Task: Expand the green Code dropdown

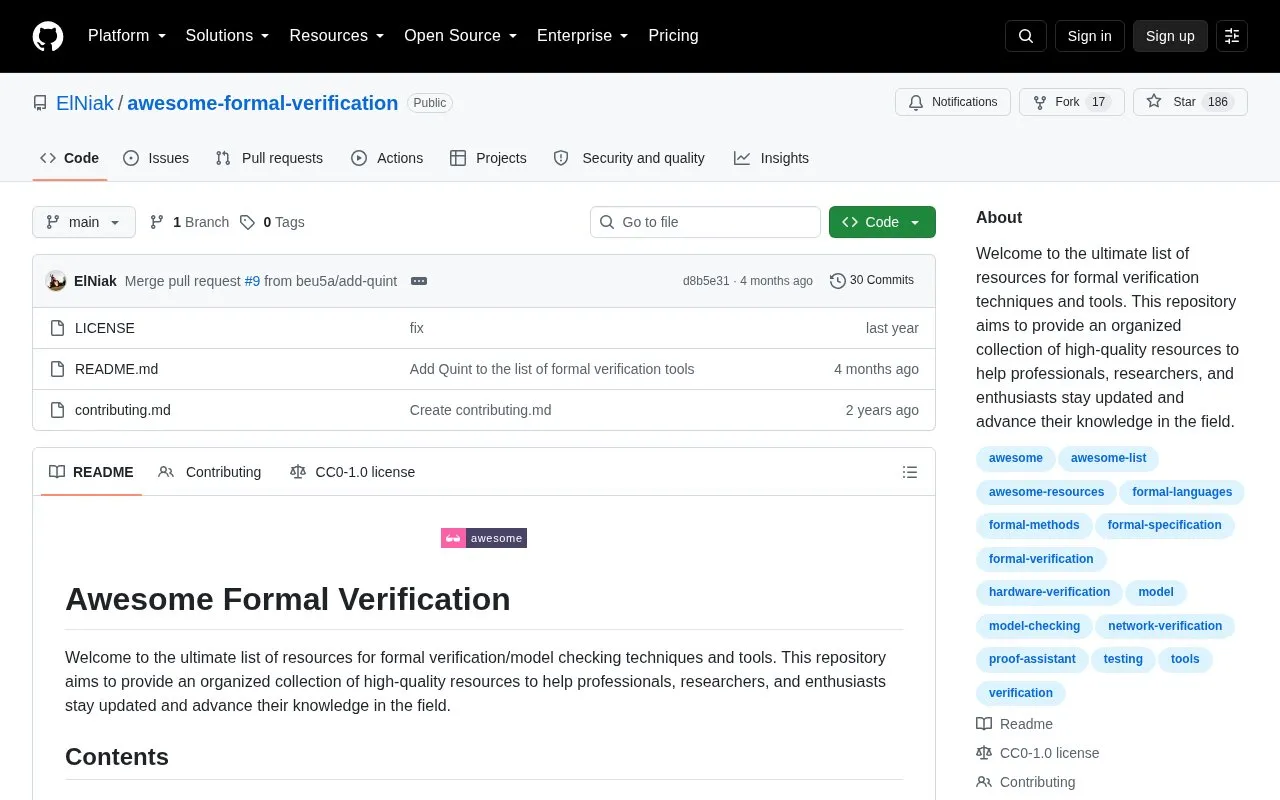Action: 882,222
